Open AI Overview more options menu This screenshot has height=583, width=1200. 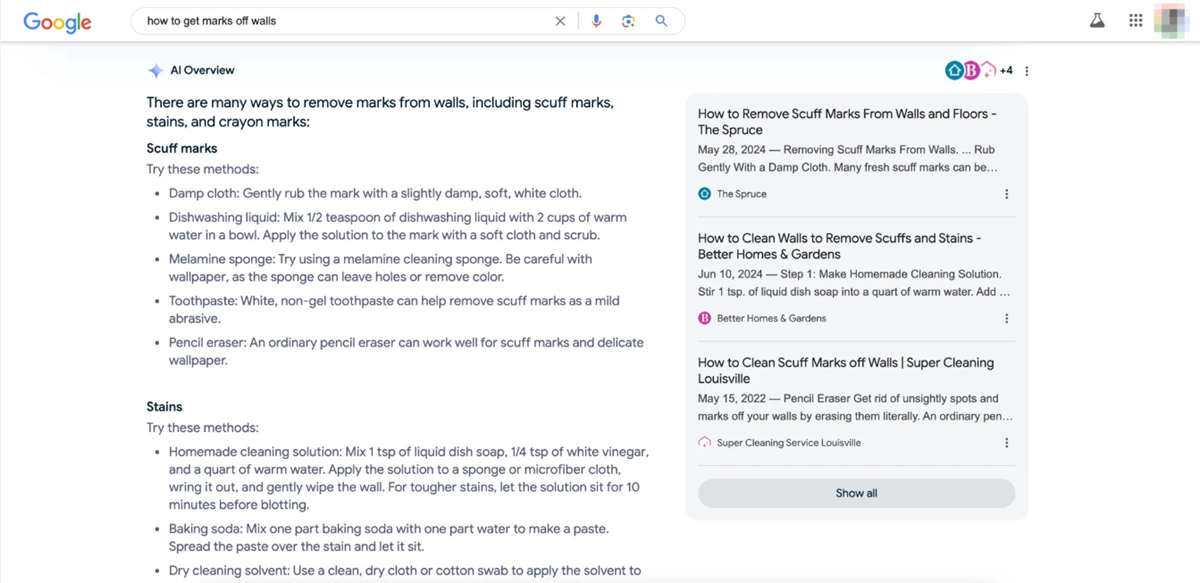(x=1027, y=71)
